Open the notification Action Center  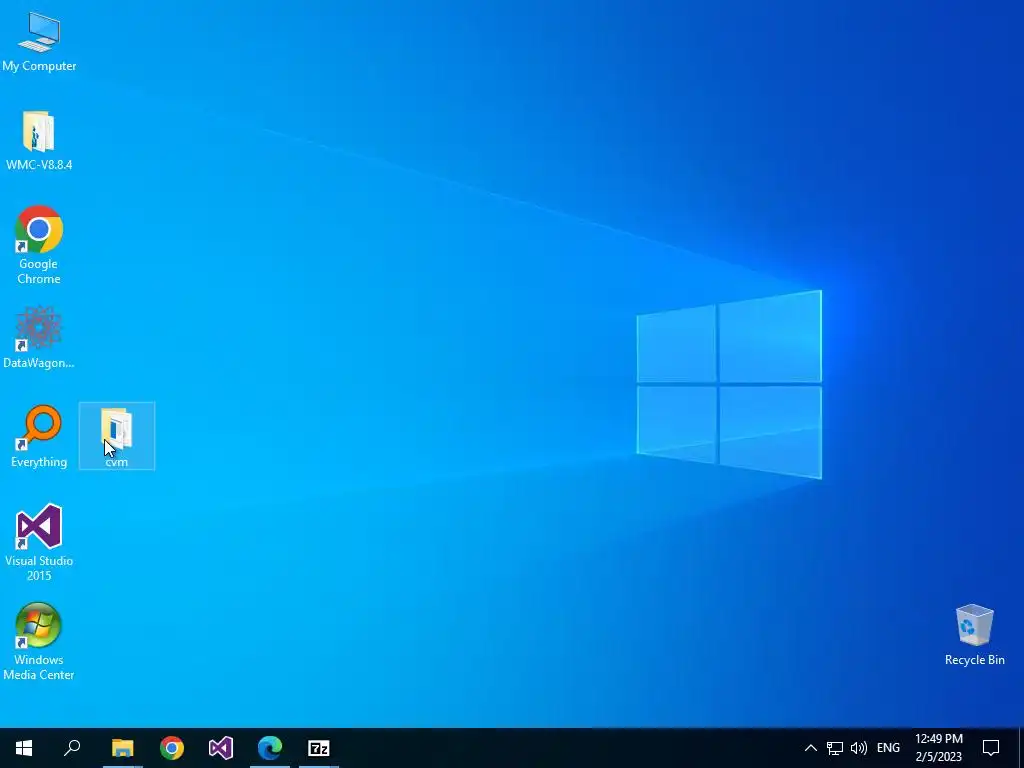(x=991, y=748)
